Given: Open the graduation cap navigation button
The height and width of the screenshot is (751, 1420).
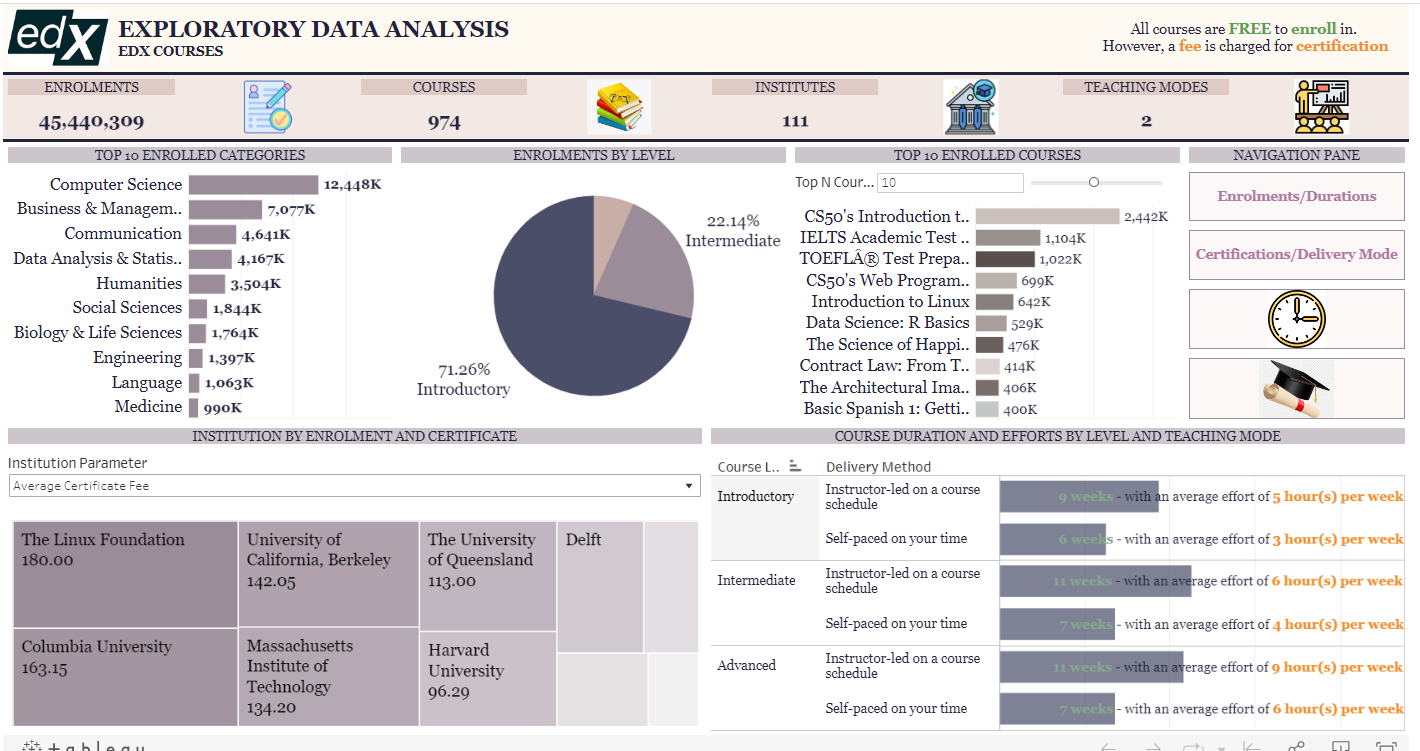Looking at the screenshot, I should 1296,388.
